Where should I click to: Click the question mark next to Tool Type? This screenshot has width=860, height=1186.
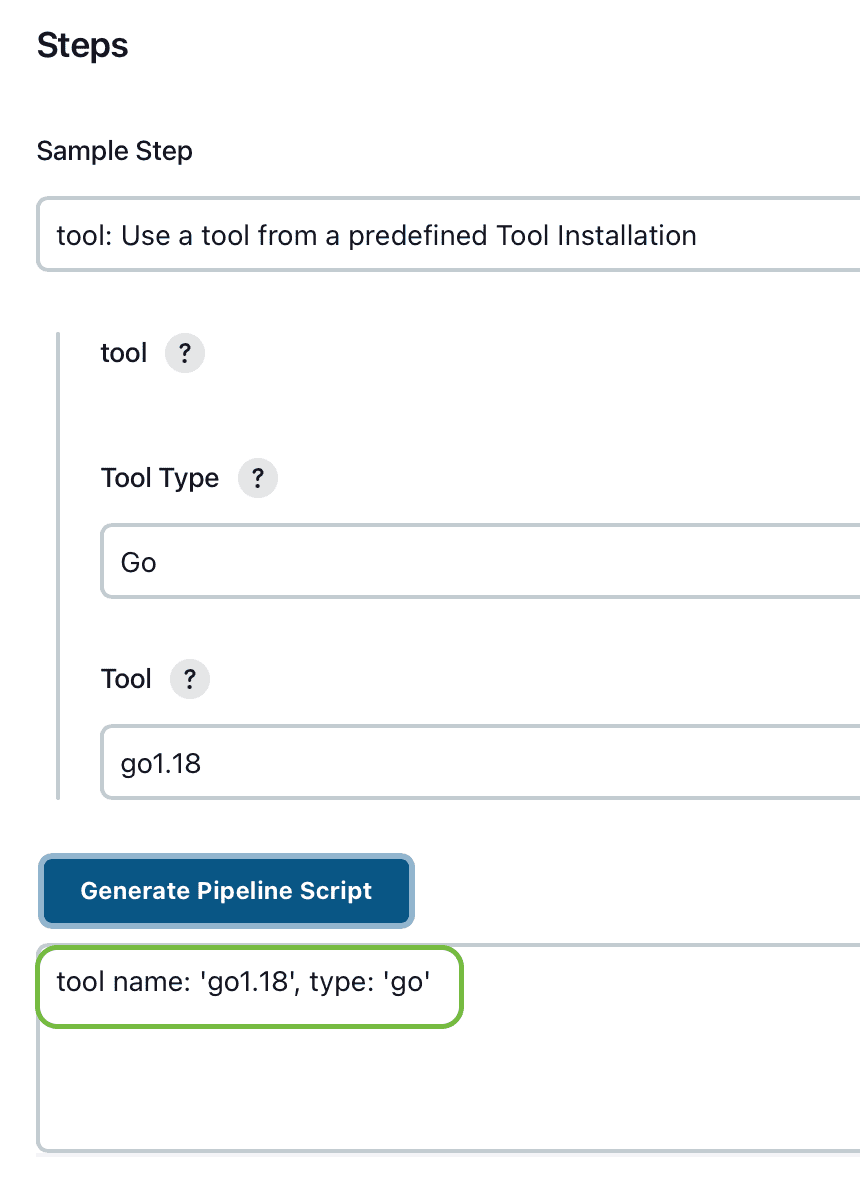tap(257, 478)
